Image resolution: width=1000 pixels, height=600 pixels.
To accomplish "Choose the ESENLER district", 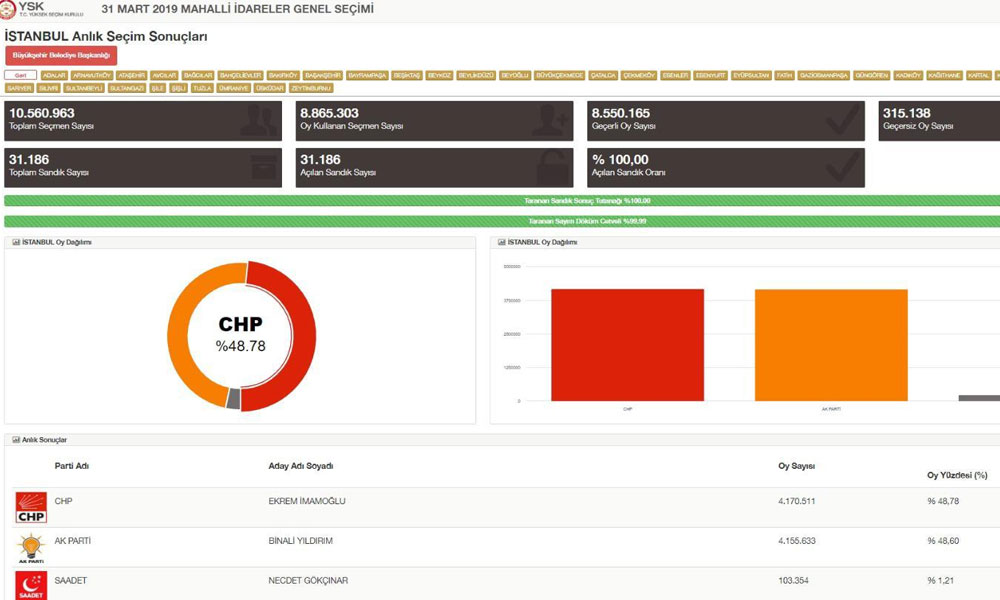I will (x=675, y=75).
